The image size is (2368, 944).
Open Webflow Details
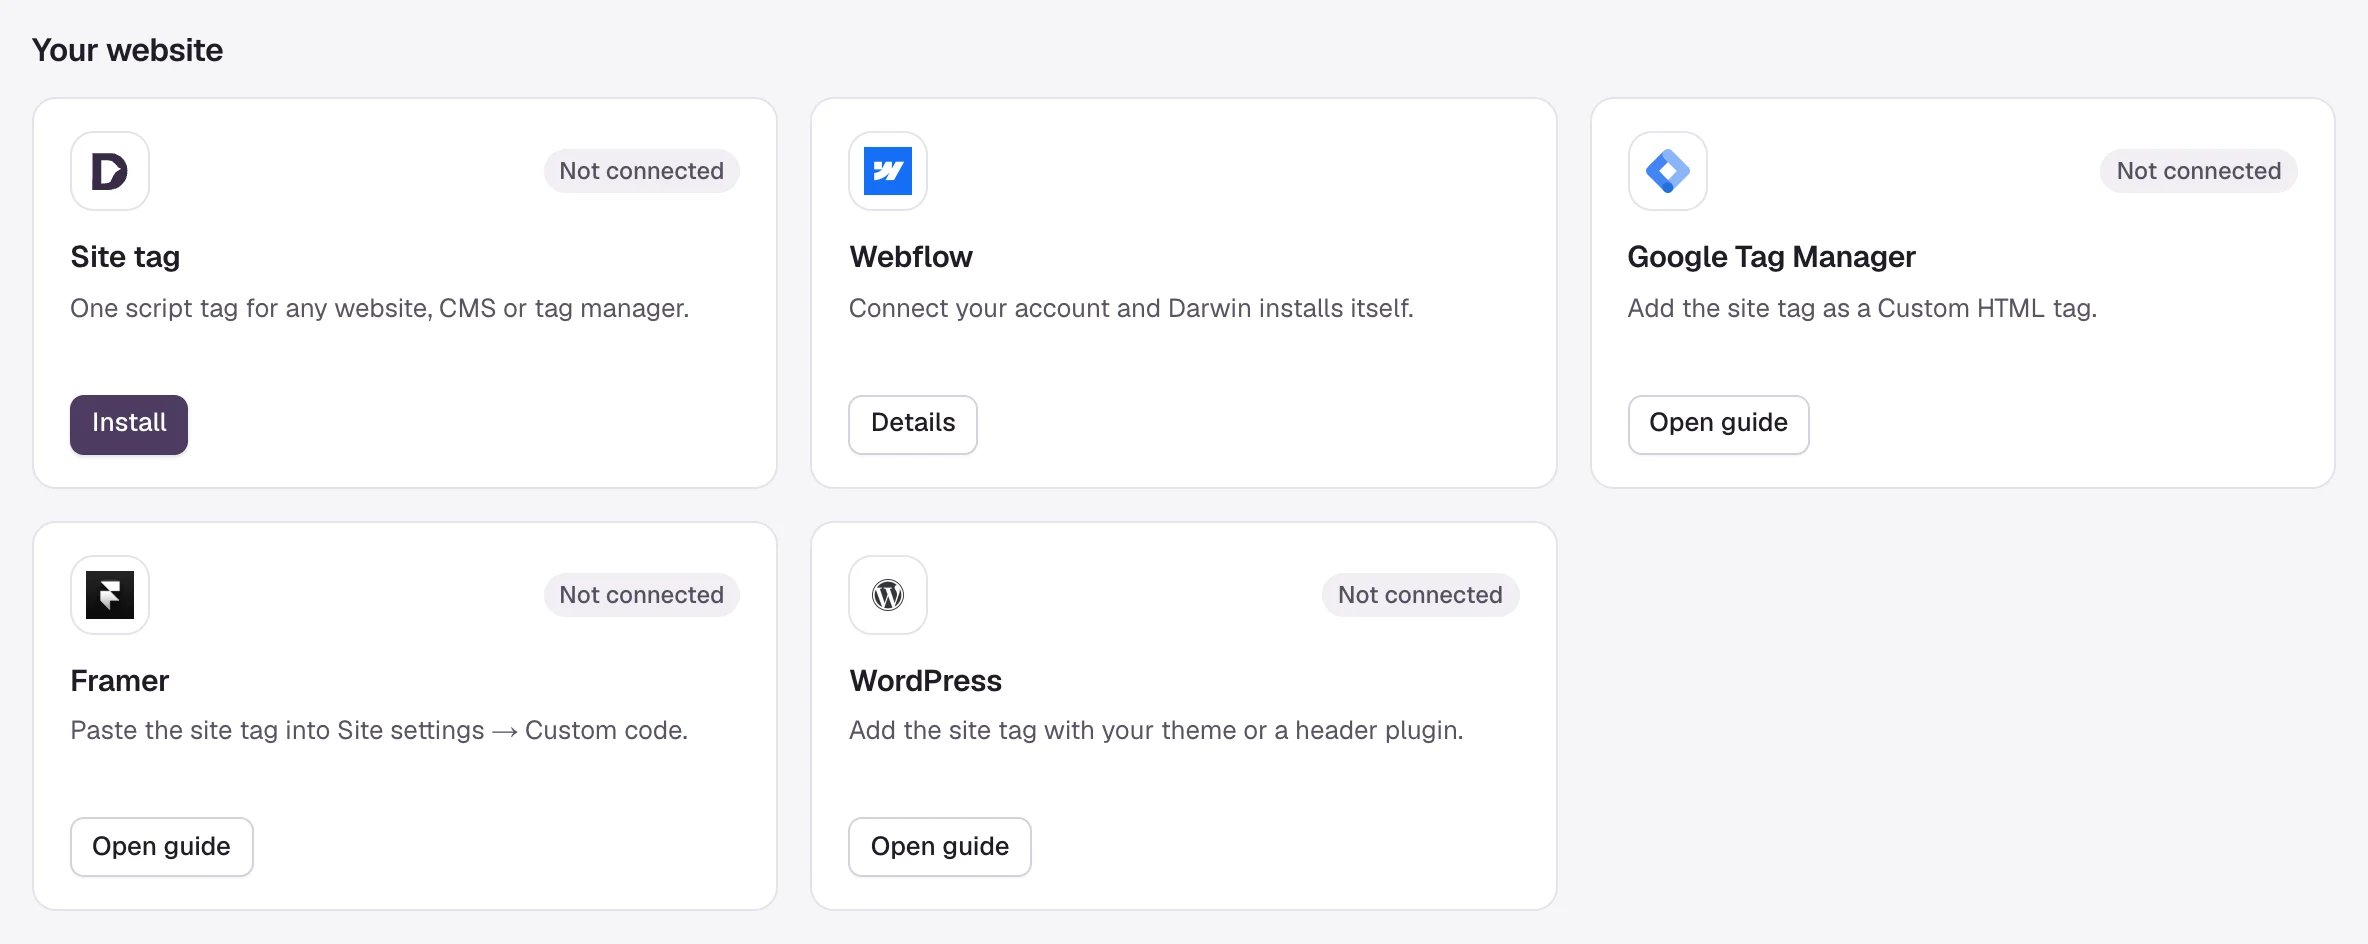pyautogui.click(x=913, y=424)
